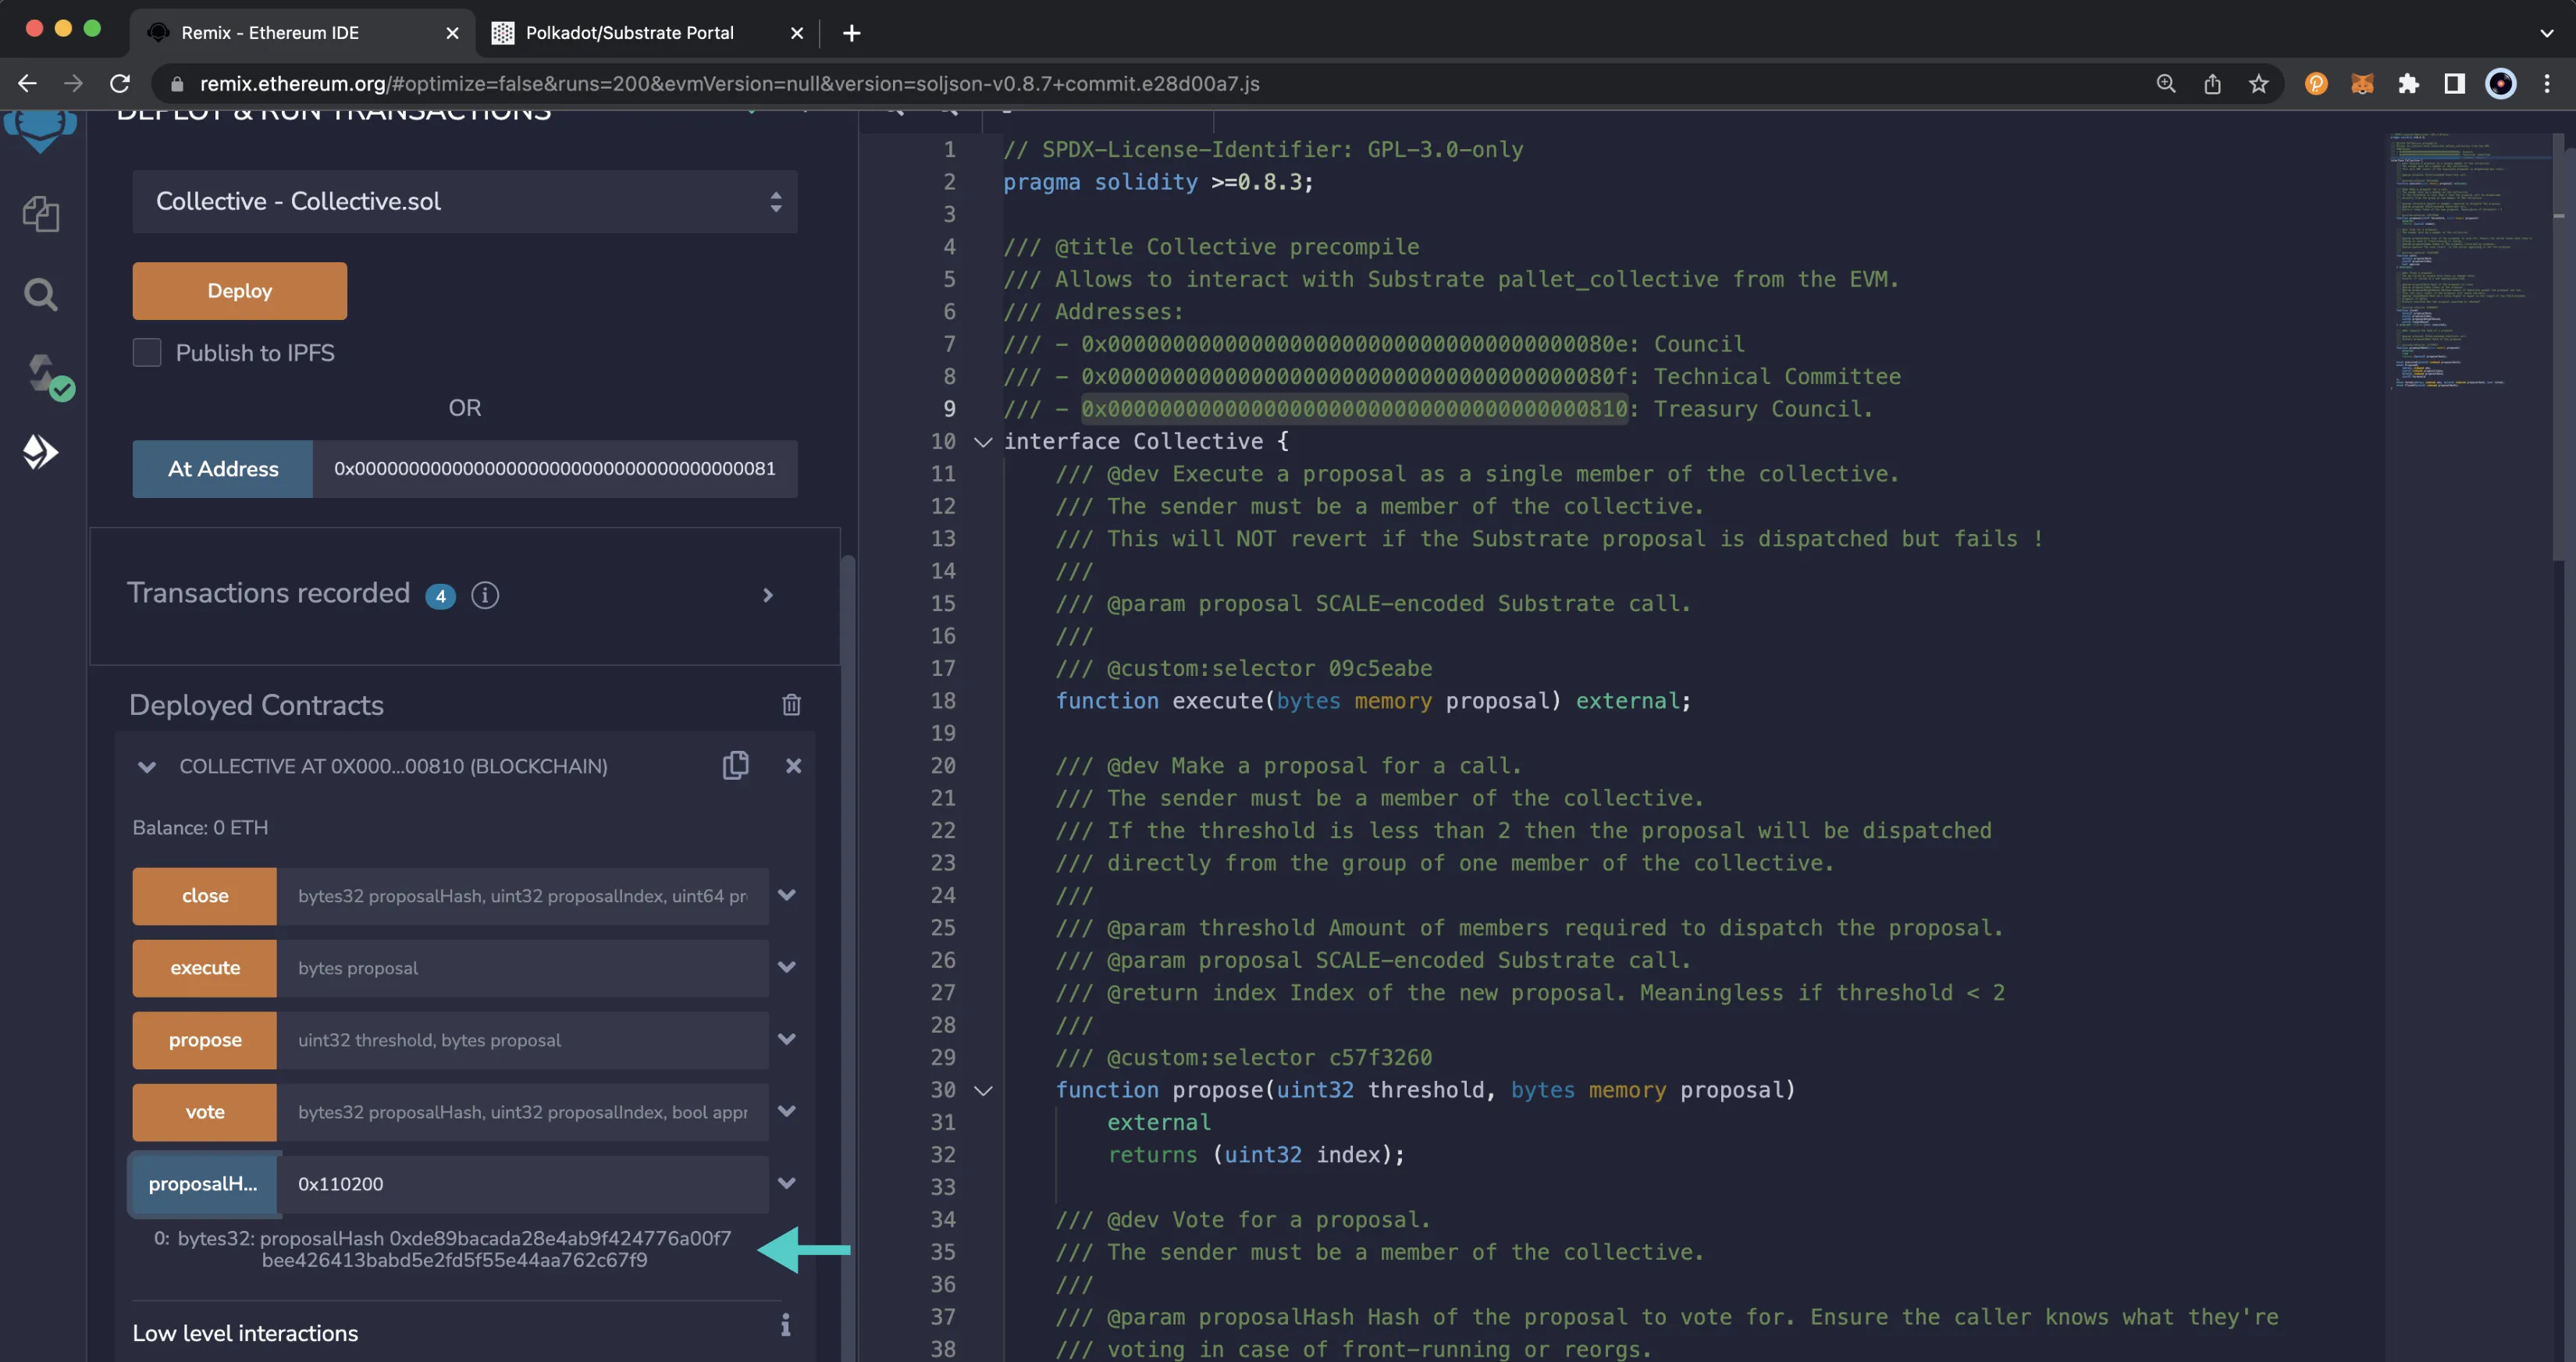Call the execute function button
The image size is (2576, 1362).
[x=205, y=968]
